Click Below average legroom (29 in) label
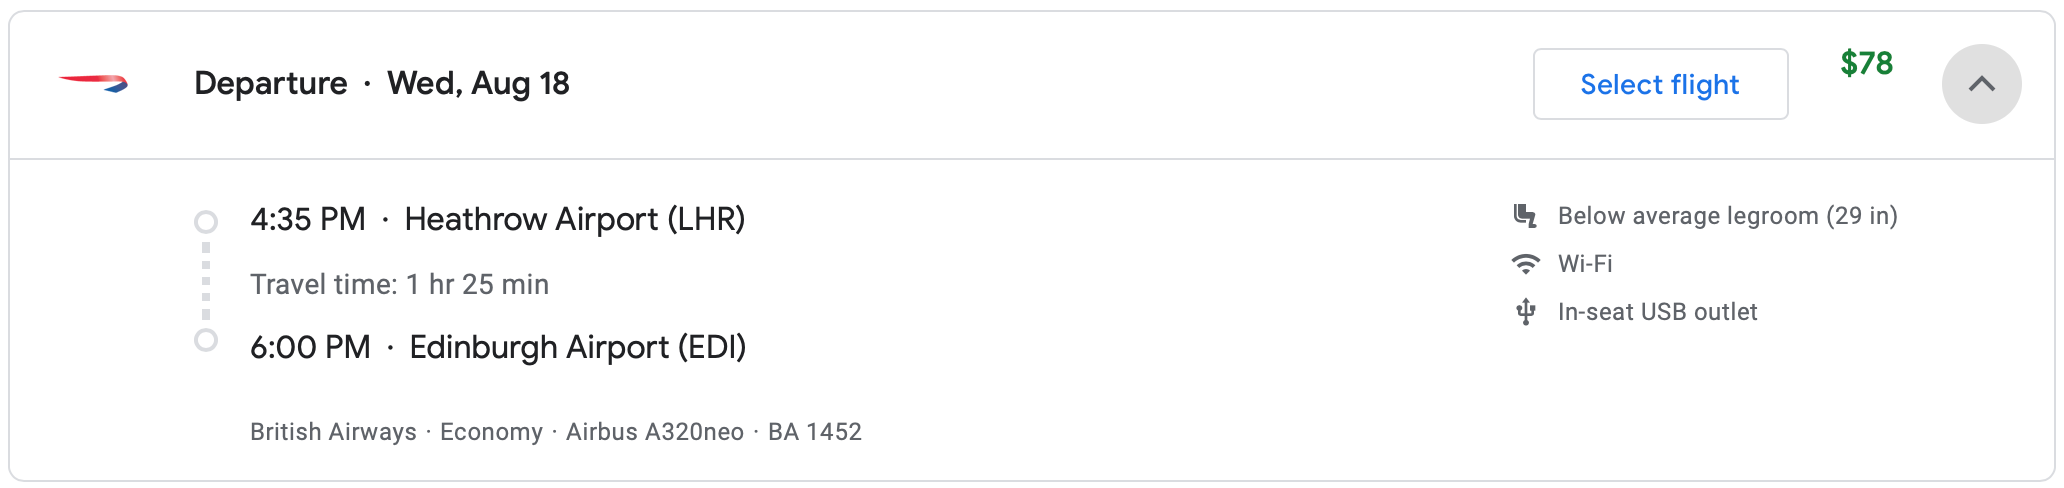Image resolution: width=2064 pixels, height=488 pixels. point(1728,216)
